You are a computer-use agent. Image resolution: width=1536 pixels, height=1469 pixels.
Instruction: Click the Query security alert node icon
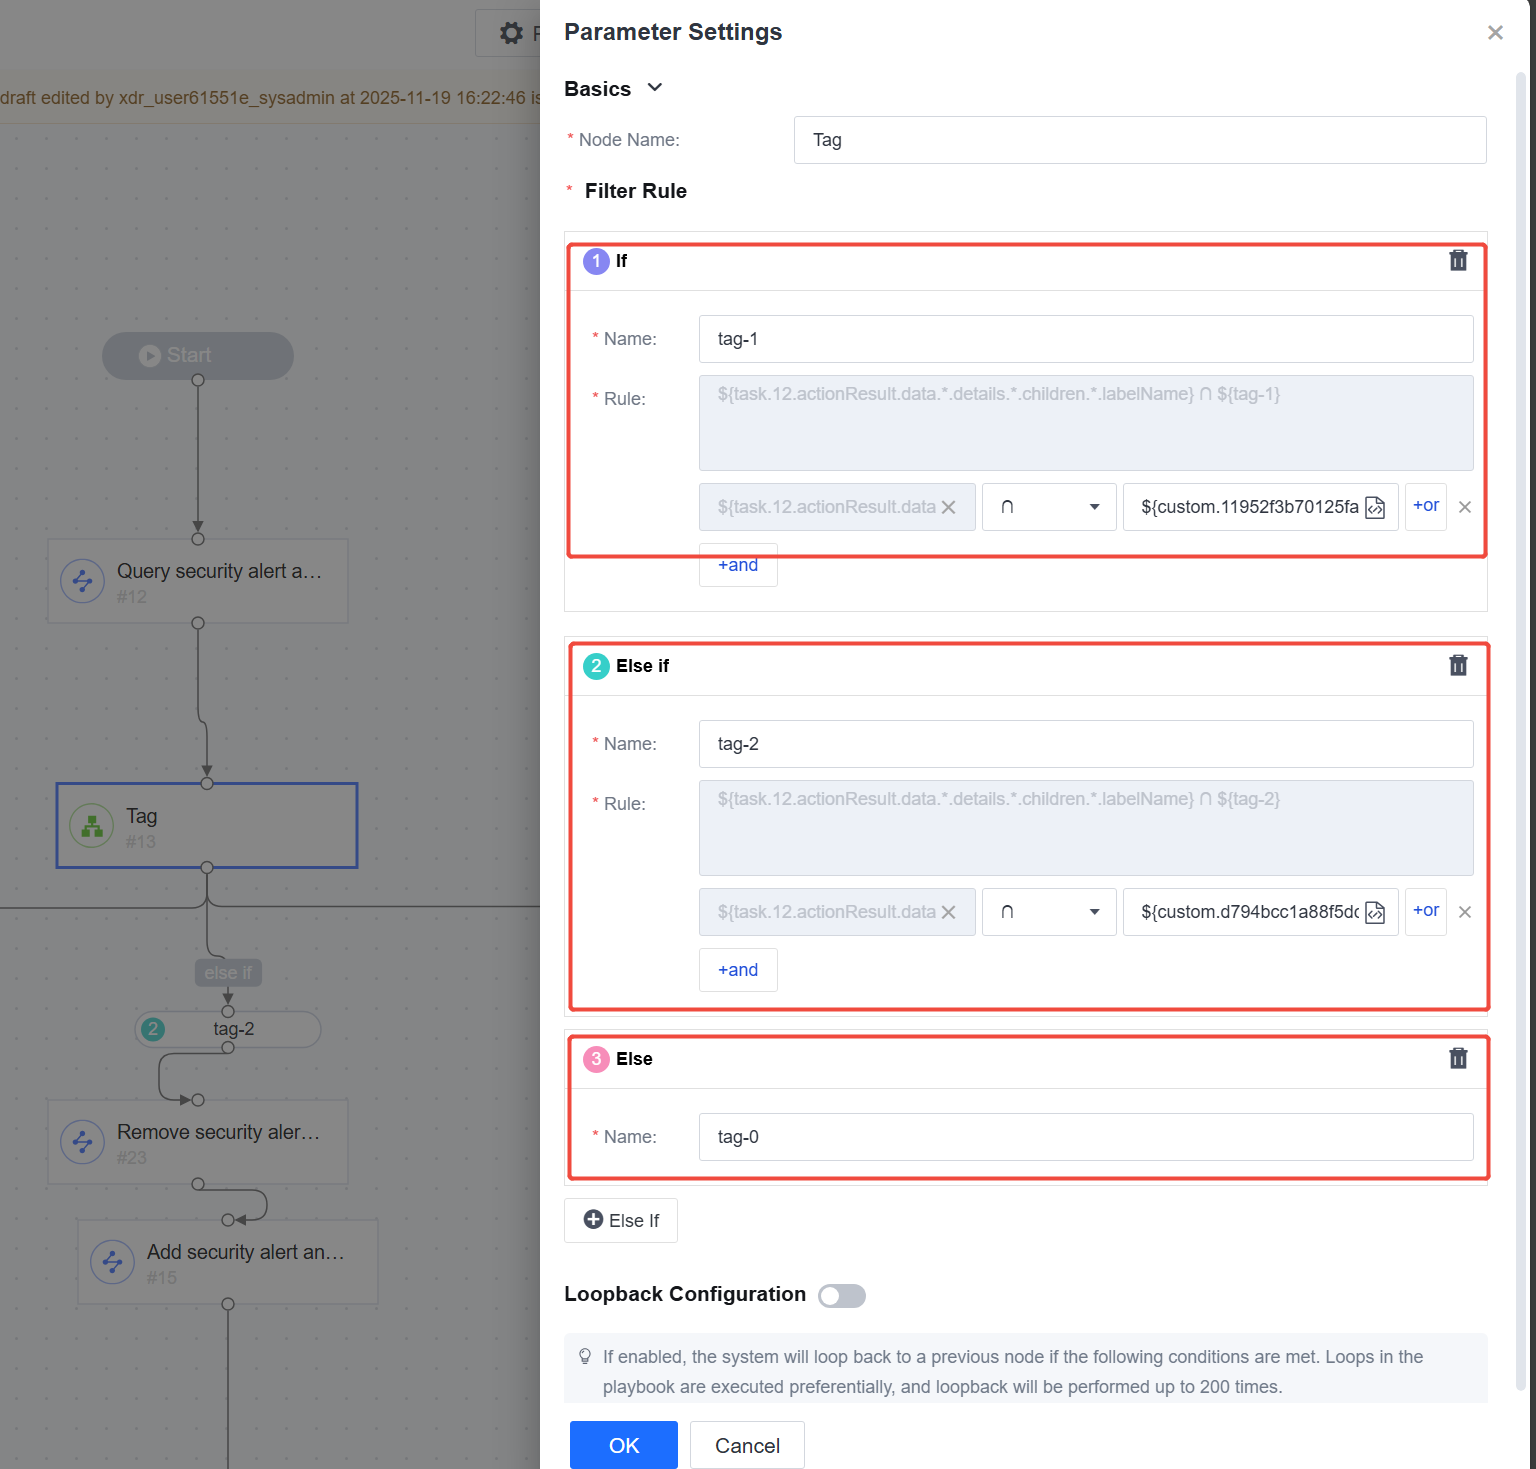tap(83, 581)
